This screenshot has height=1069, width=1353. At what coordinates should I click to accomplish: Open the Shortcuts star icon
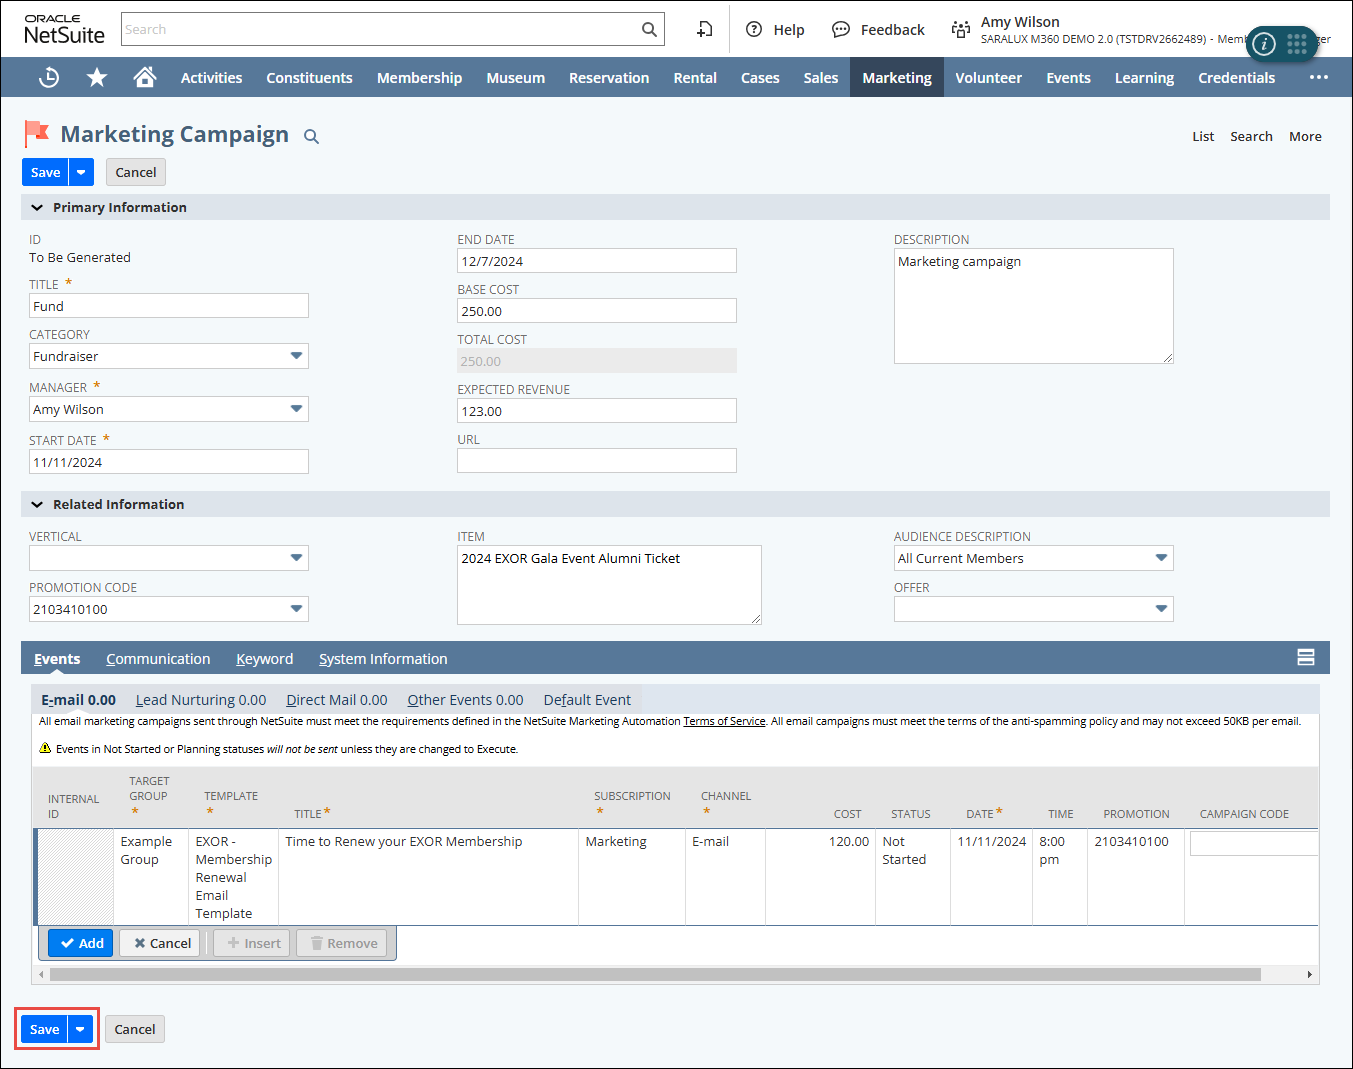point(97,77)
